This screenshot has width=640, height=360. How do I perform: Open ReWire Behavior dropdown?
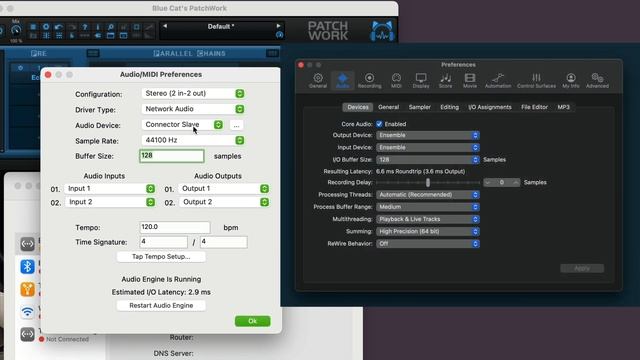pyautogui.click(x=428, y=244)
